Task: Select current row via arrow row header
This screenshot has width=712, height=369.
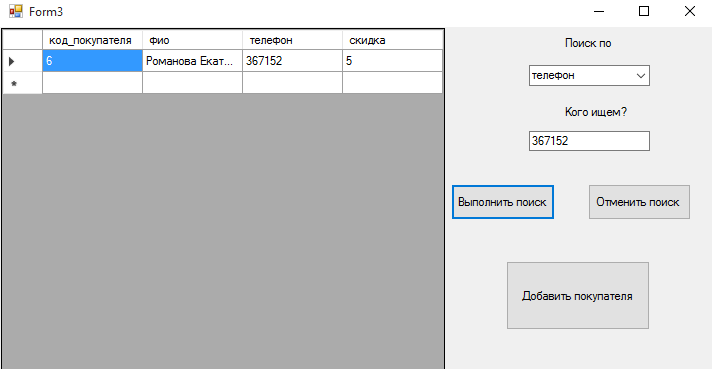Action: tap(23, 61)
